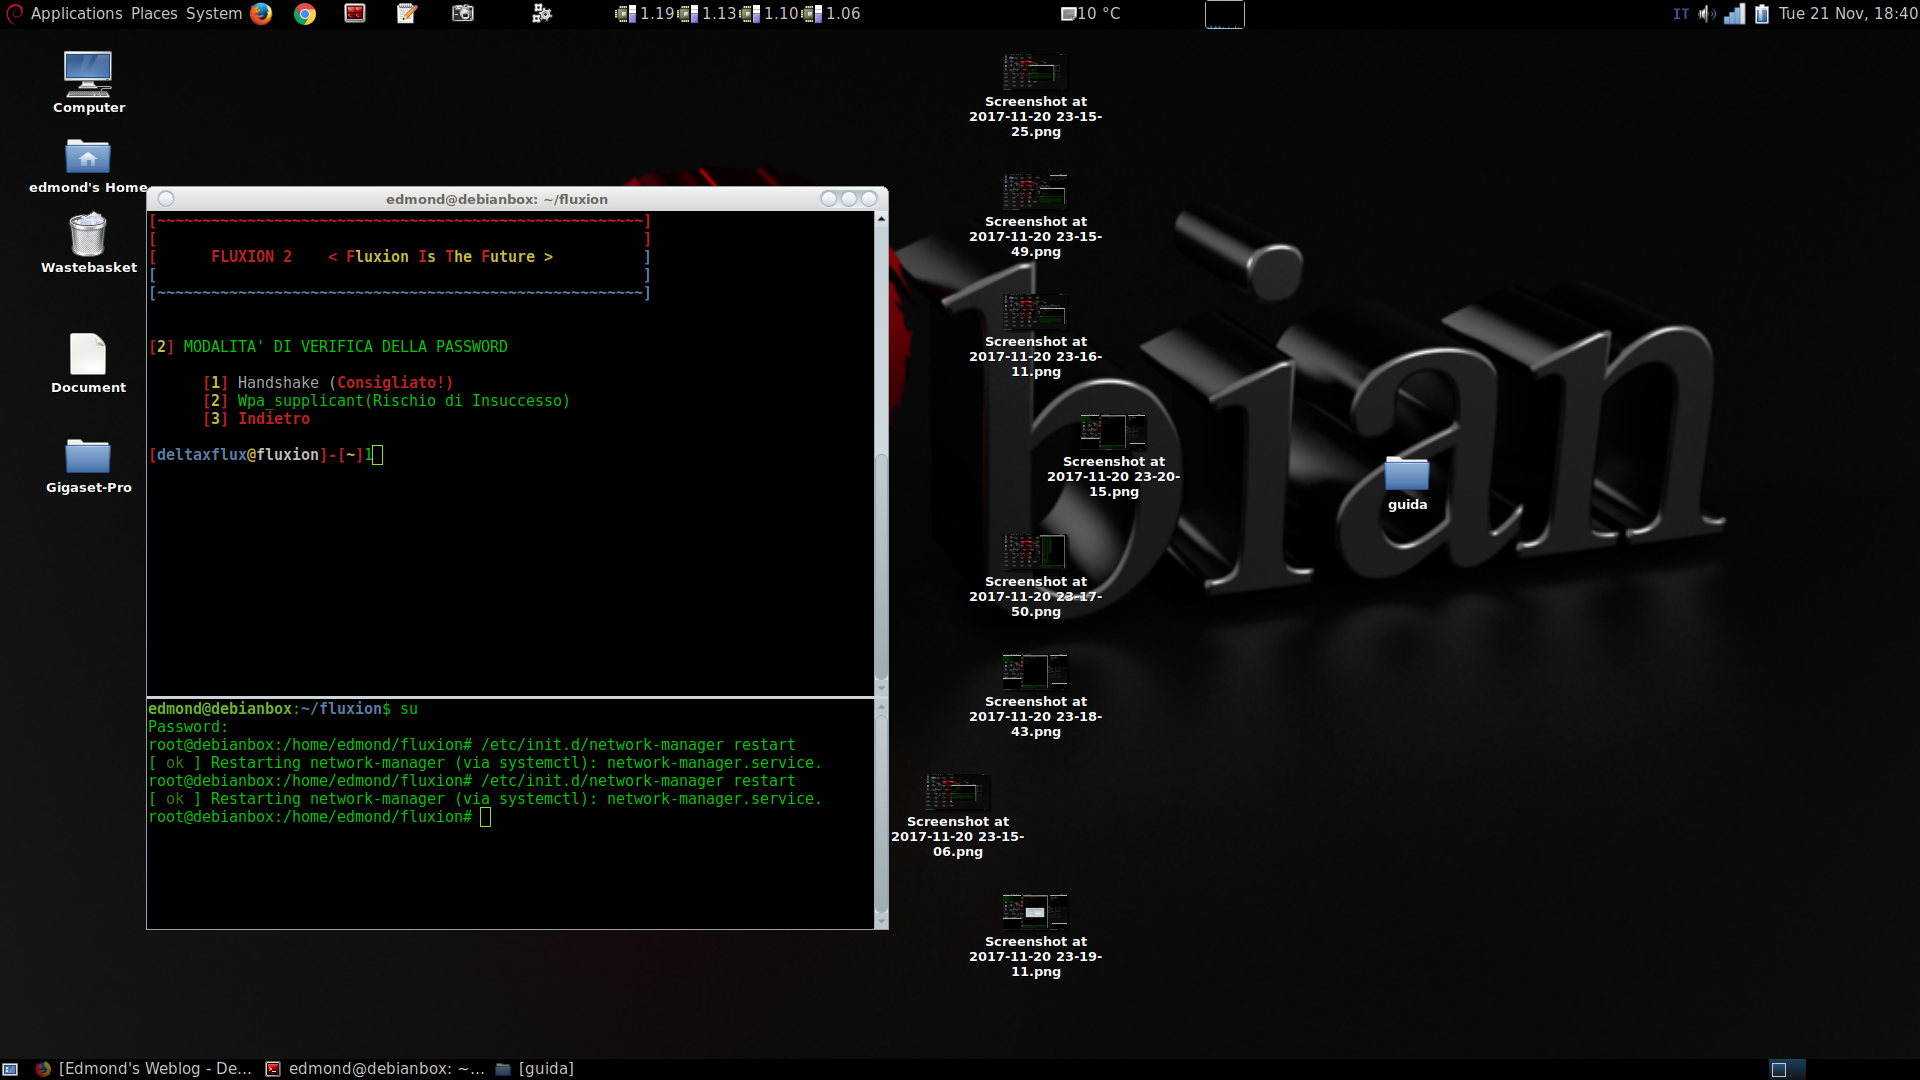The image size is (1920, 1080).
Task: Open the Places menu
Action: tap(154, 13)
